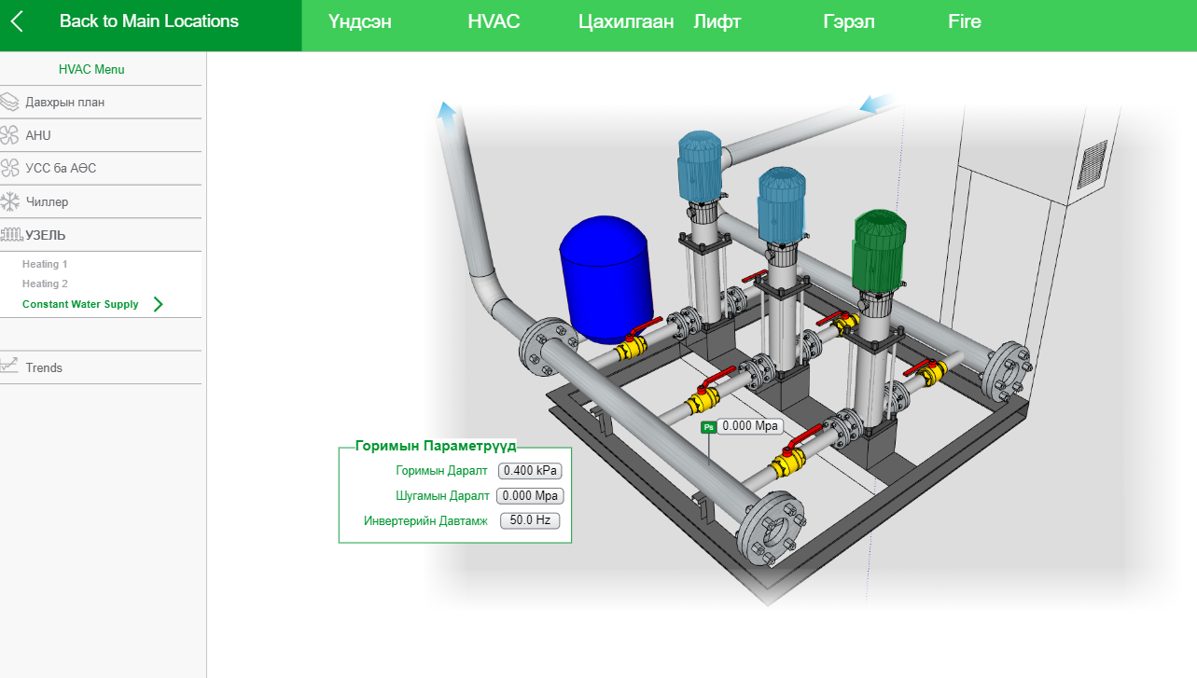Viewport: 1197px width, 678px height.
Task: Click the chevron beside Constant Water Supply
Action: pyautogui.click(x=158, y=304)
